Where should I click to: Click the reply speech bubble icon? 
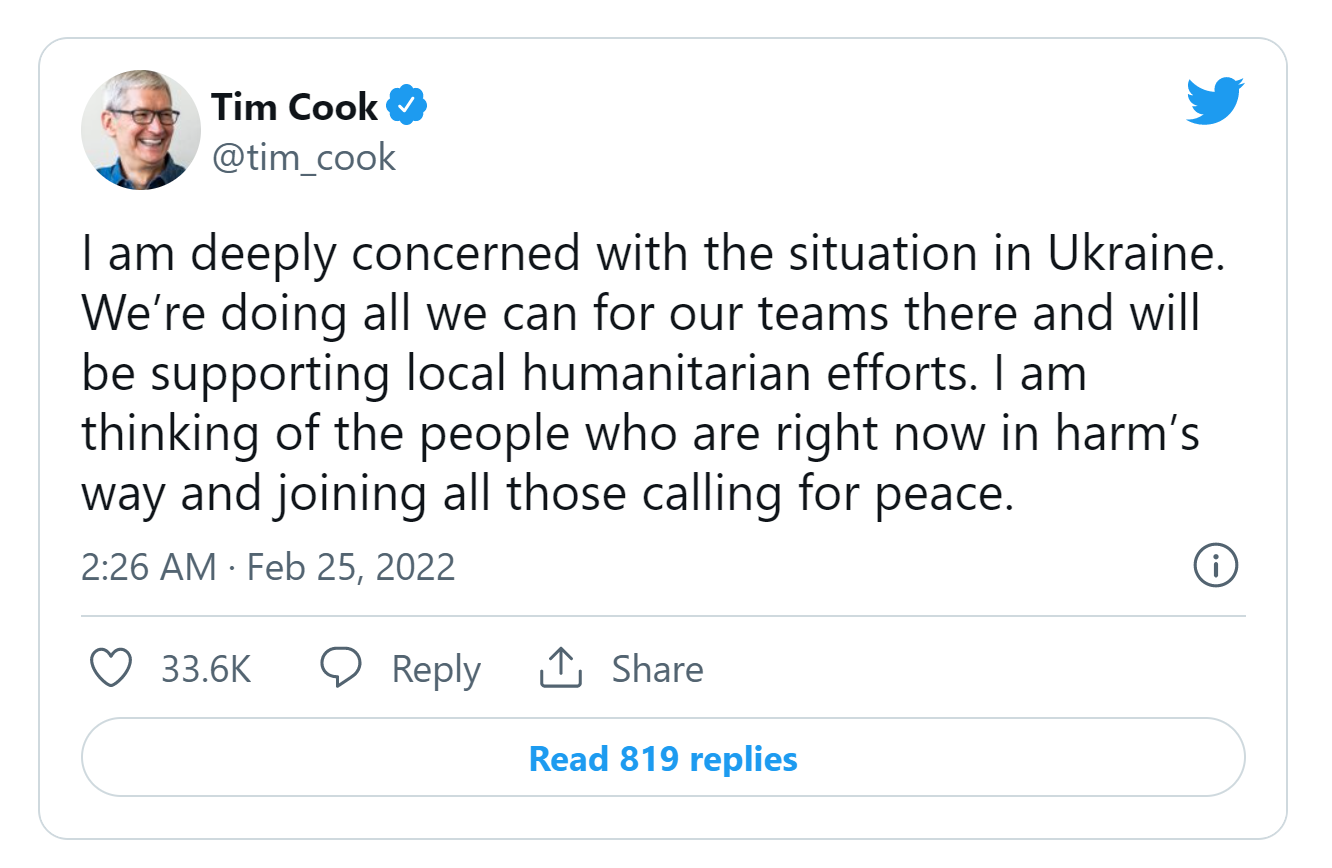(340, 668)
